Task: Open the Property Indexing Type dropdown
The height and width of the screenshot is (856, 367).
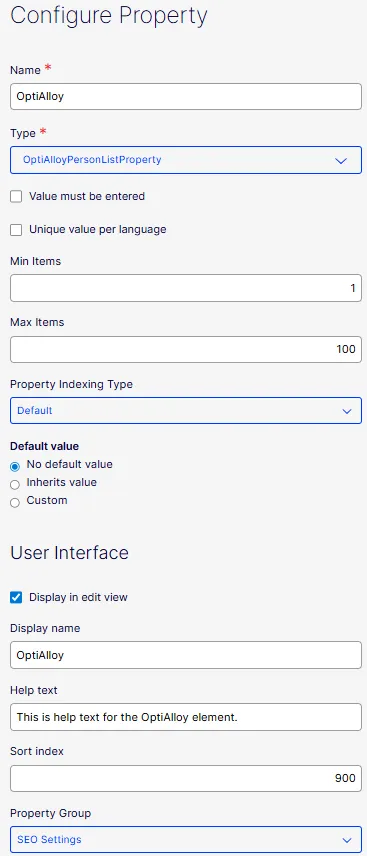Action: click(186, 411)
